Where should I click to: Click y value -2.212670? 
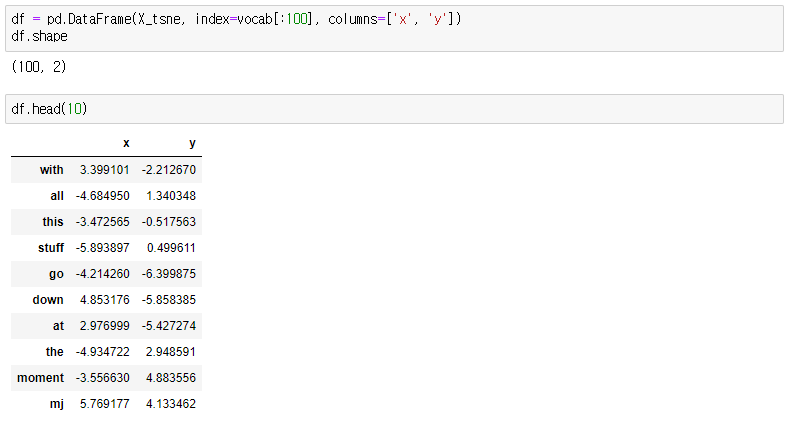[169, 170]
